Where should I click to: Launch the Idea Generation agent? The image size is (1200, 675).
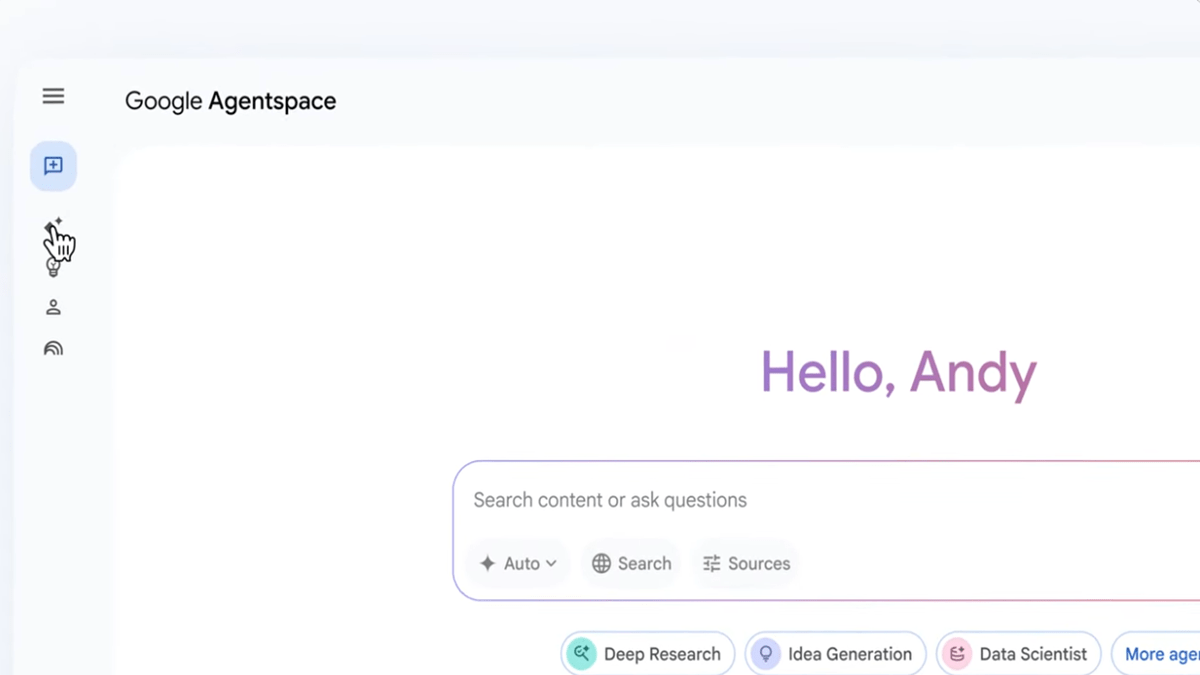pos(836,654)
